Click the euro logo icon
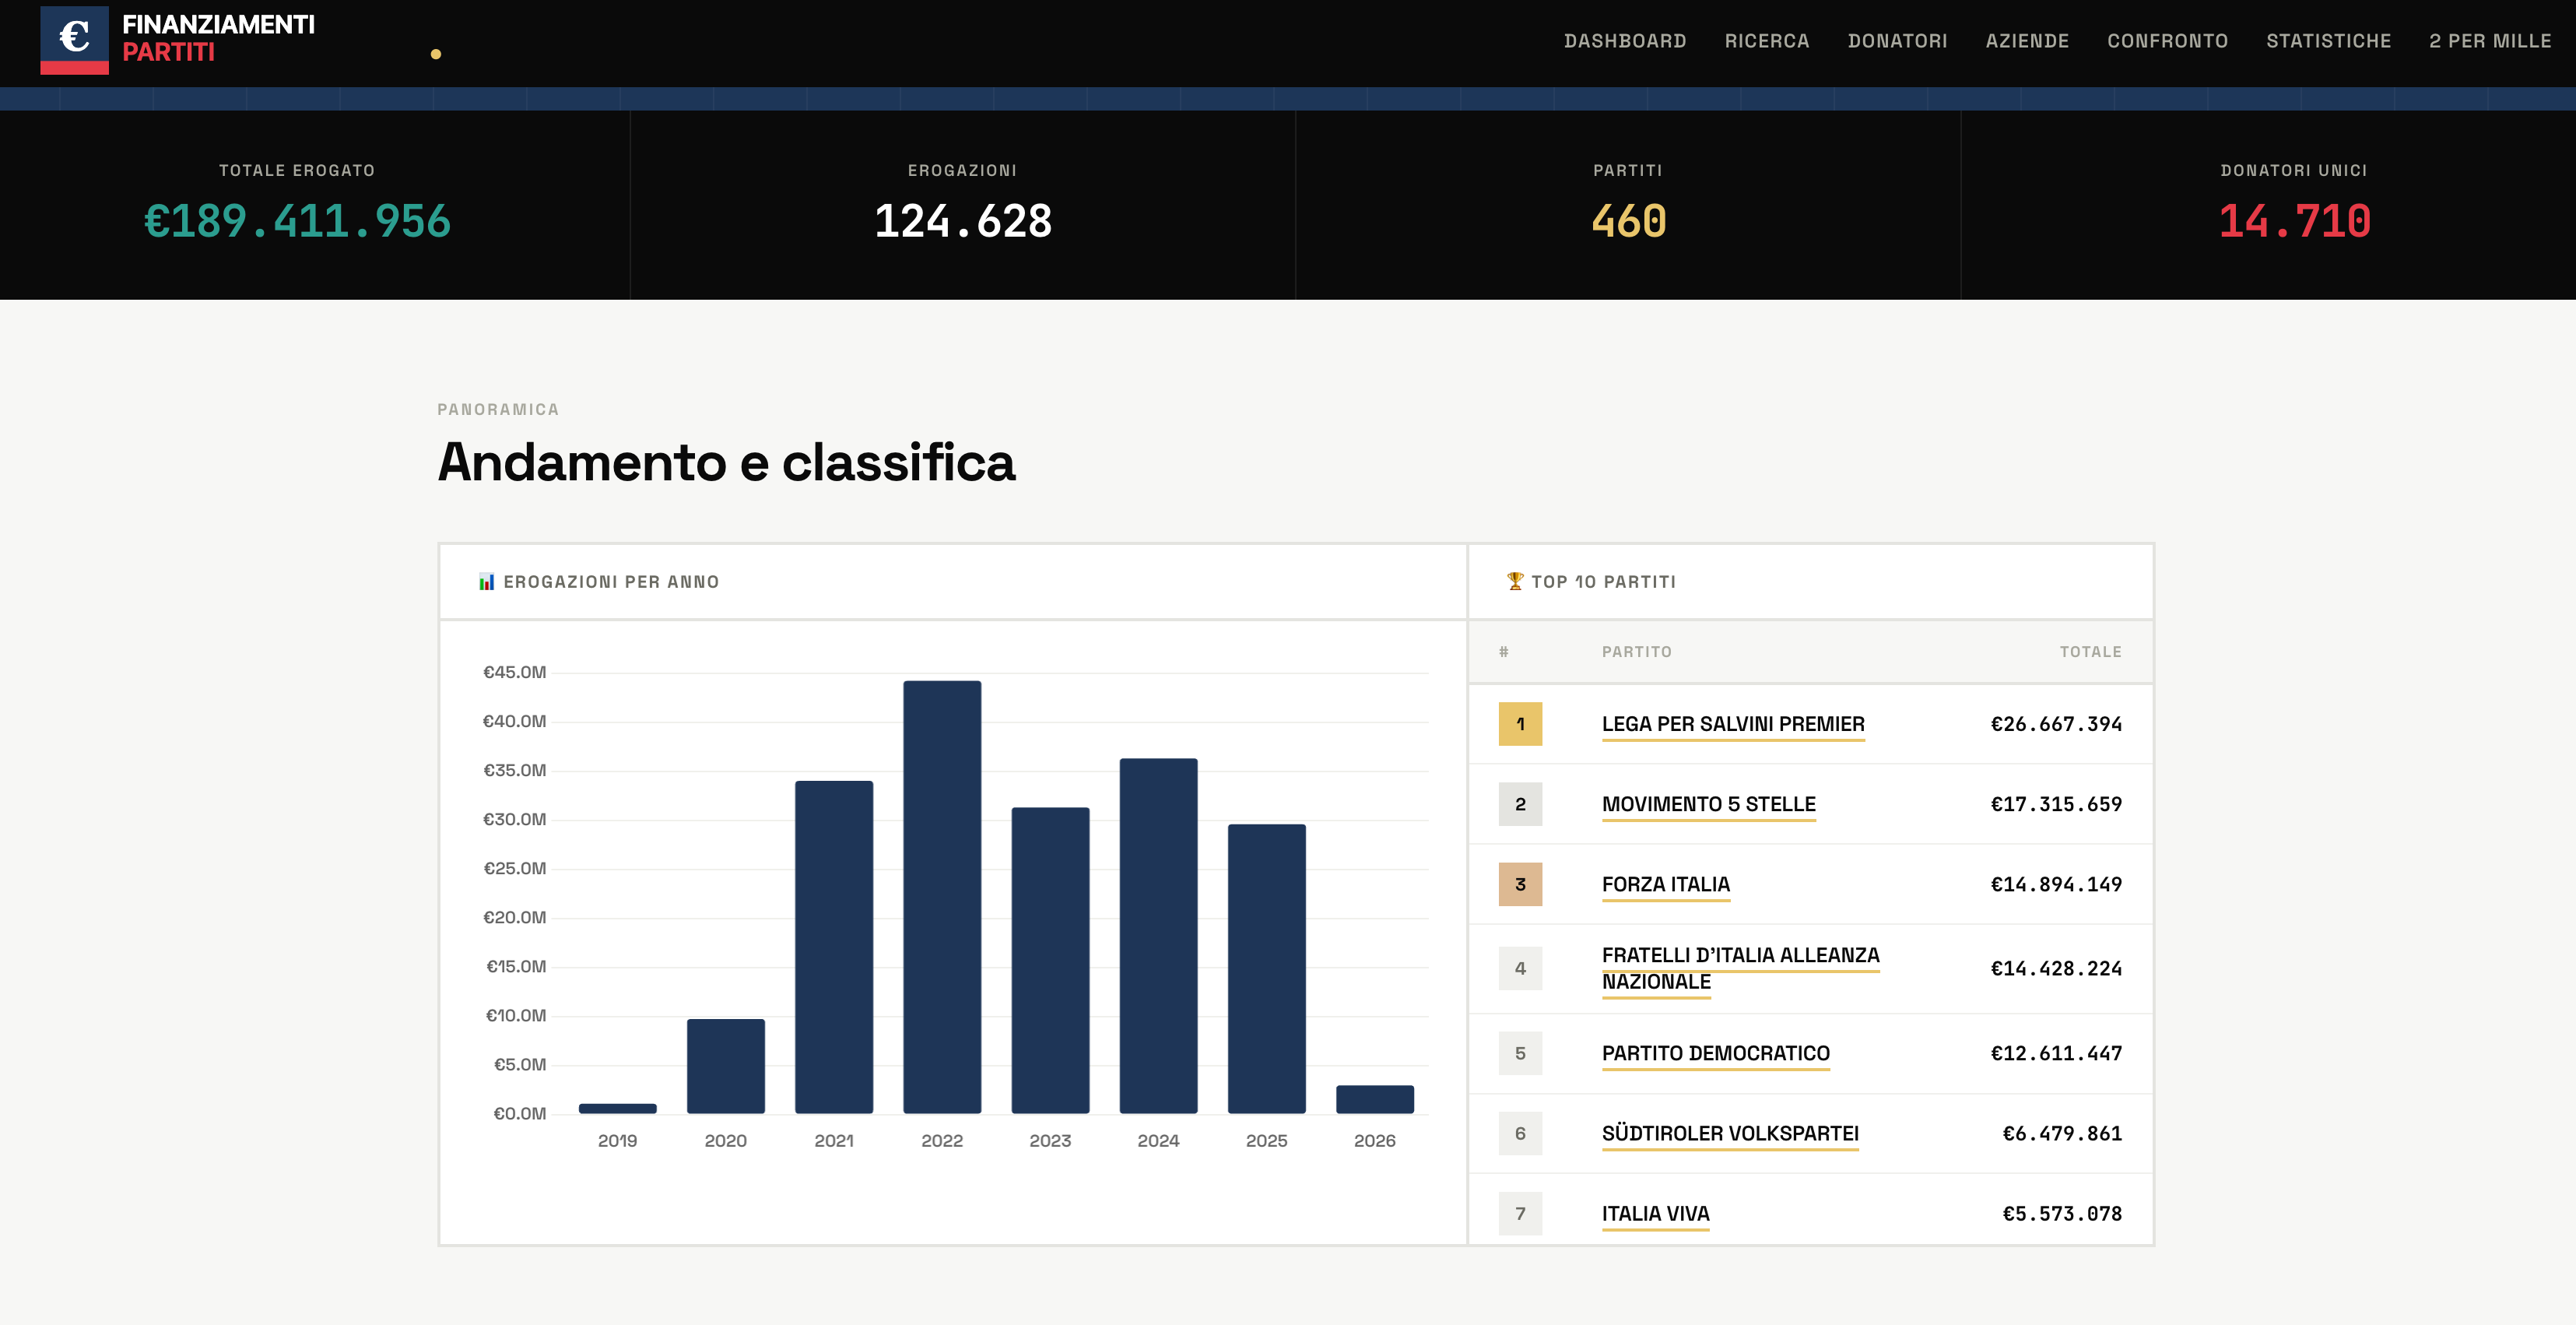Image resolution: width=2576 pixels, height=1325 pixels. (74, 39)
